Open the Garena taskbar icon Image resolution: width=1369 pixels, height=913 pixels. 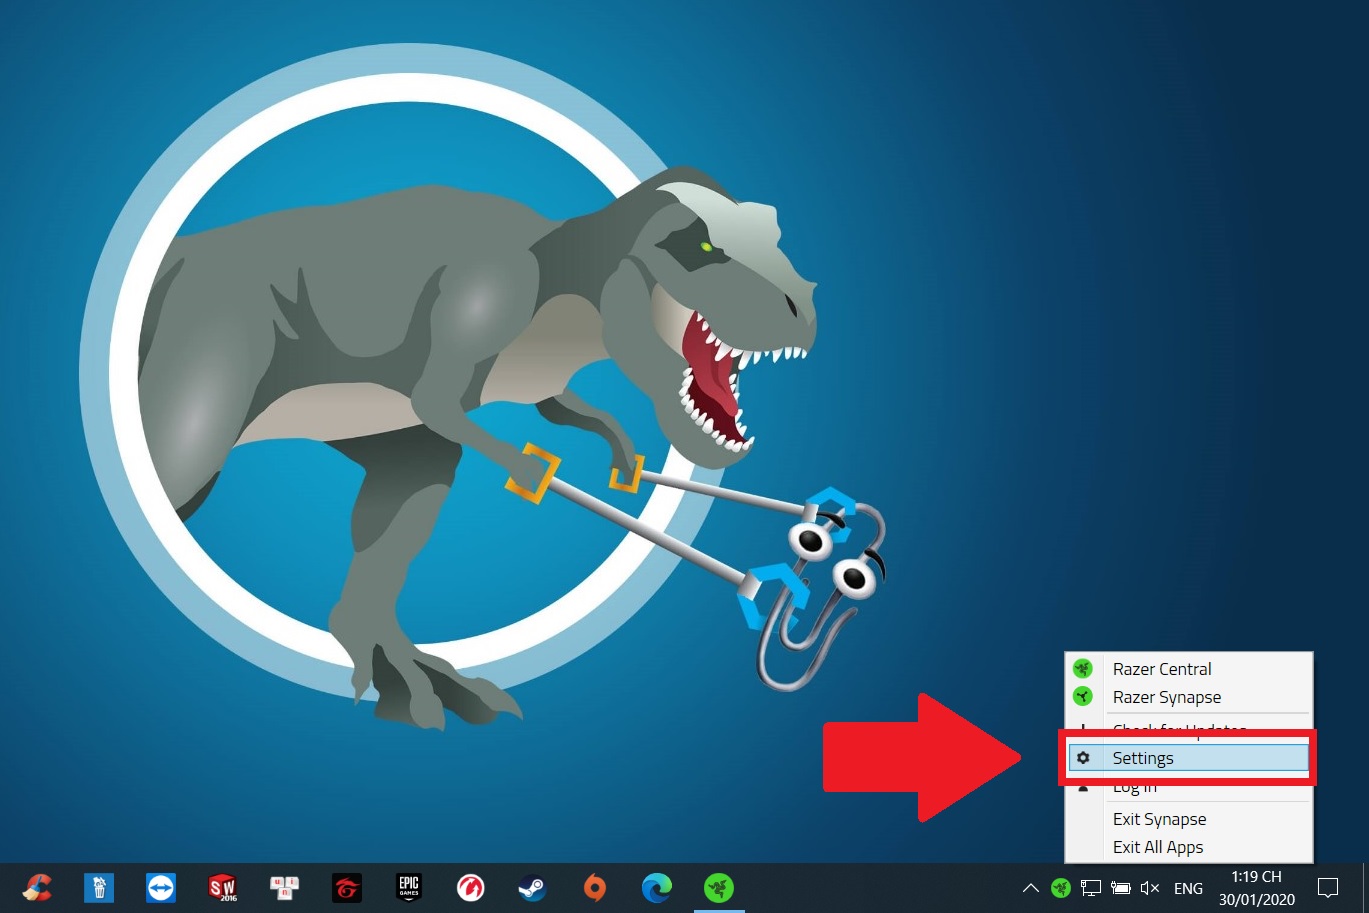pos(347,887)
